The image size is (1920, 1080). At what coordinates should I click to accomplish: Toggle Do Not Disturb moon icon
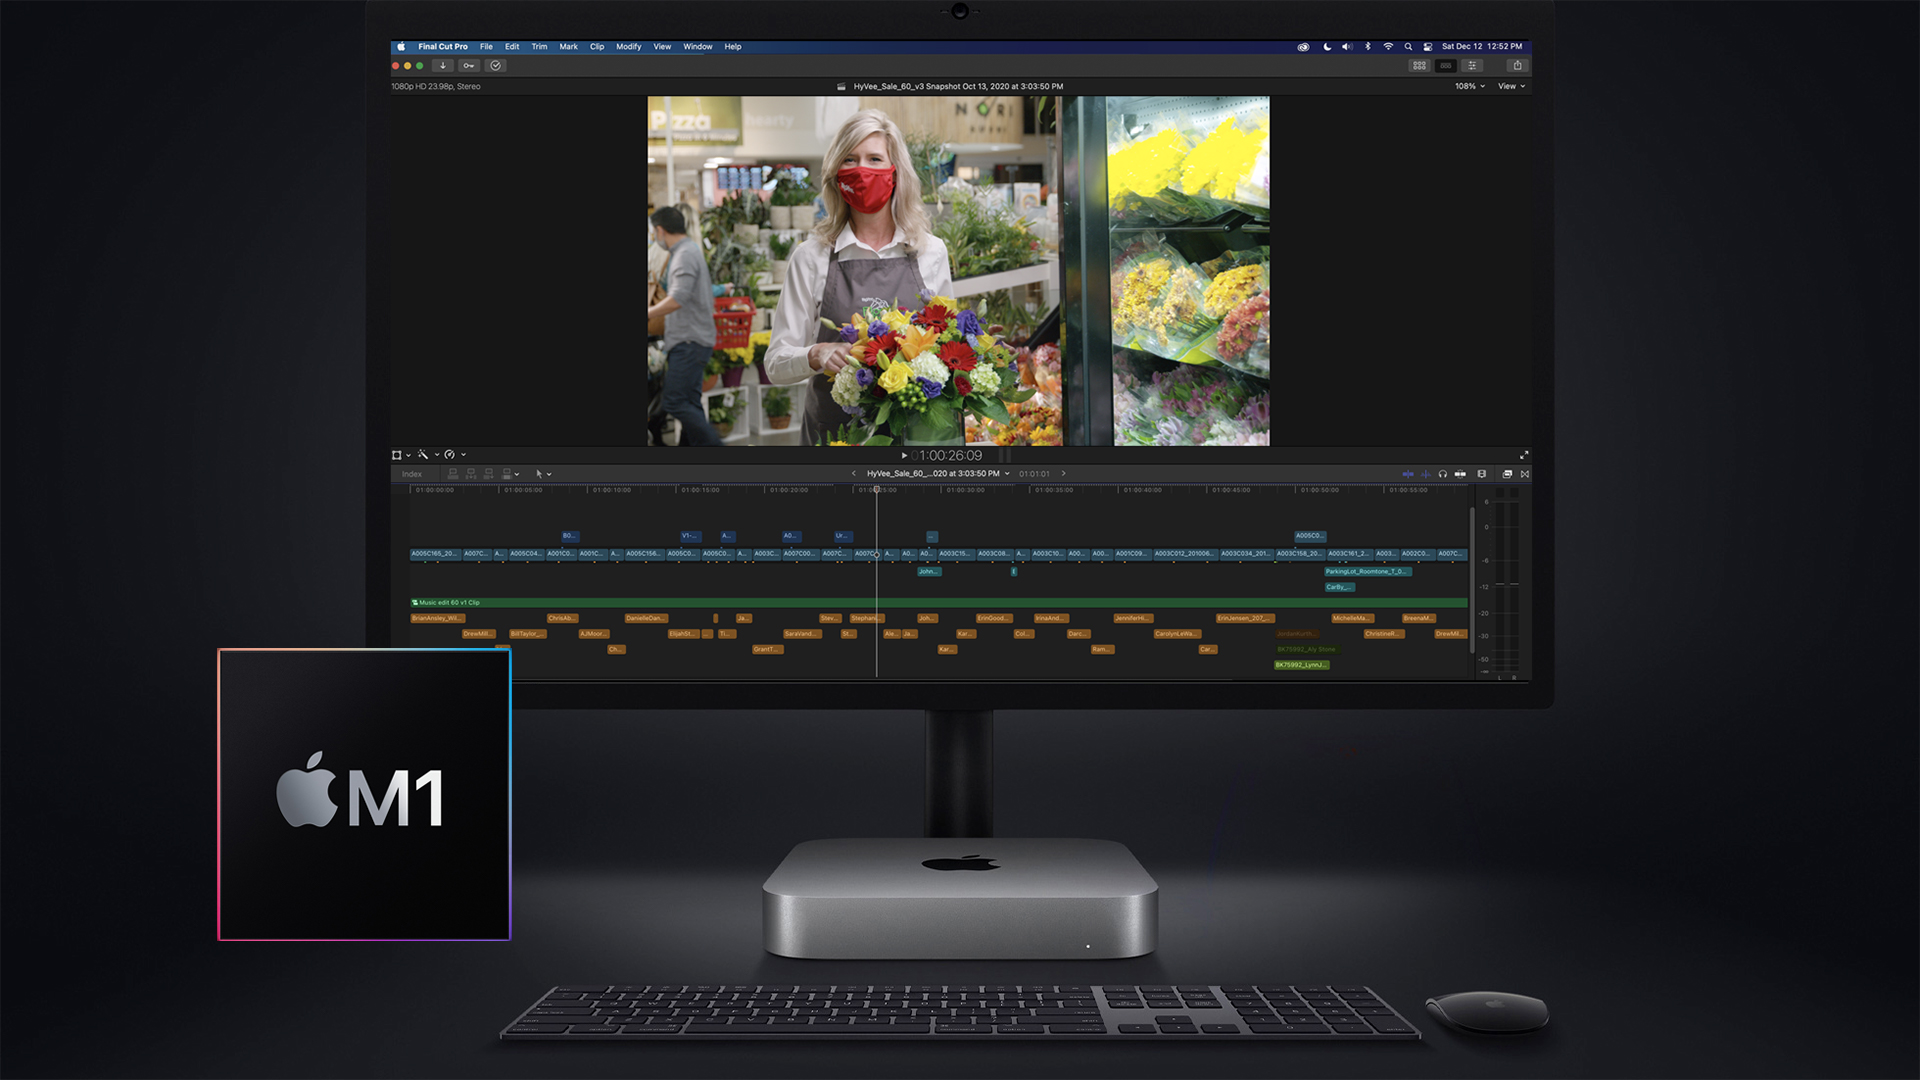click(x=1327, y=47)
